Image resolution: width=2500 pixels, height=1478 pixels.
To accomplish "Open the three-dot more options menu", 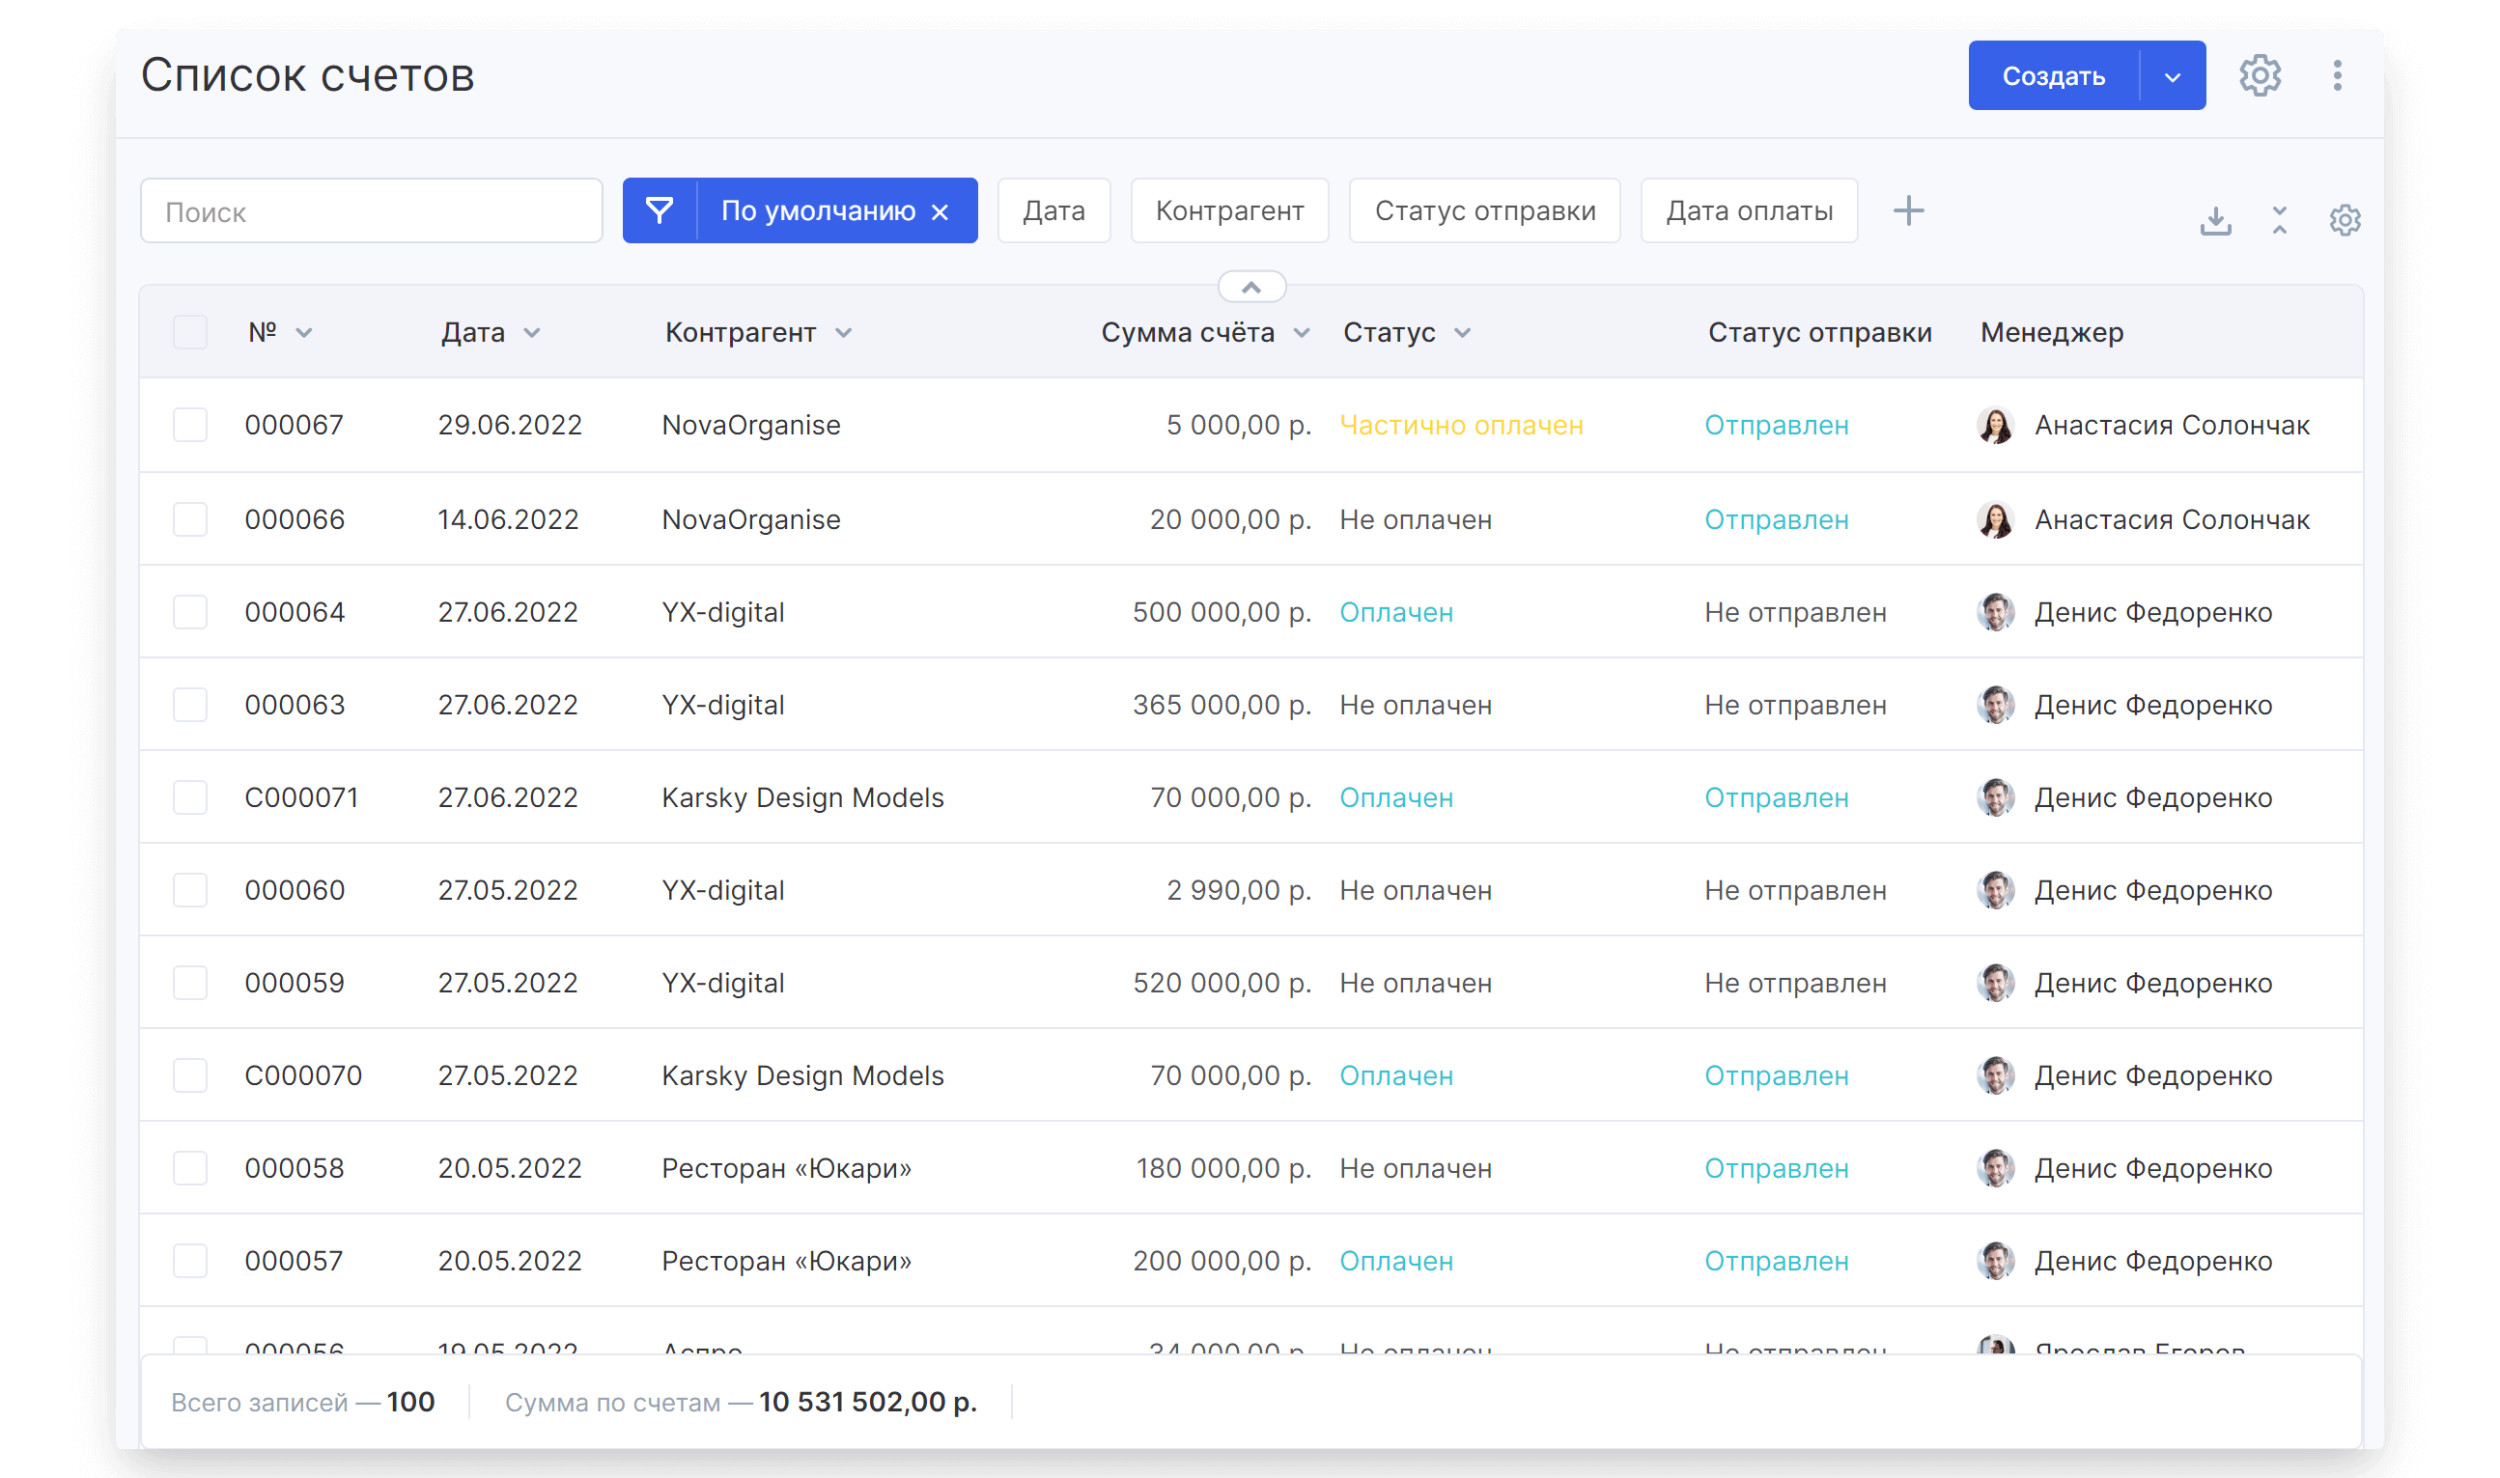I will pos(2337,76).
